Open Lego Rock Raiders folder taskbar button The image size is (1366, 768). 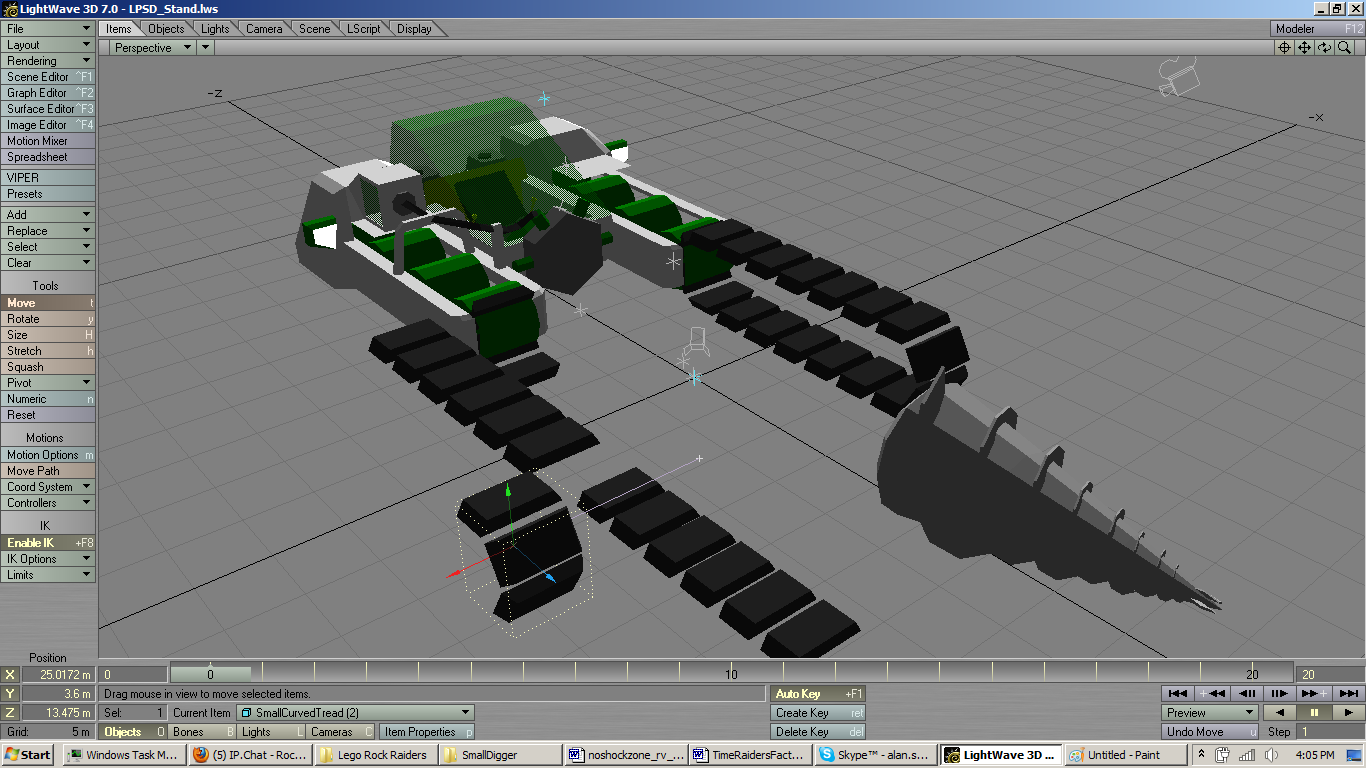[x=374, y=755]
